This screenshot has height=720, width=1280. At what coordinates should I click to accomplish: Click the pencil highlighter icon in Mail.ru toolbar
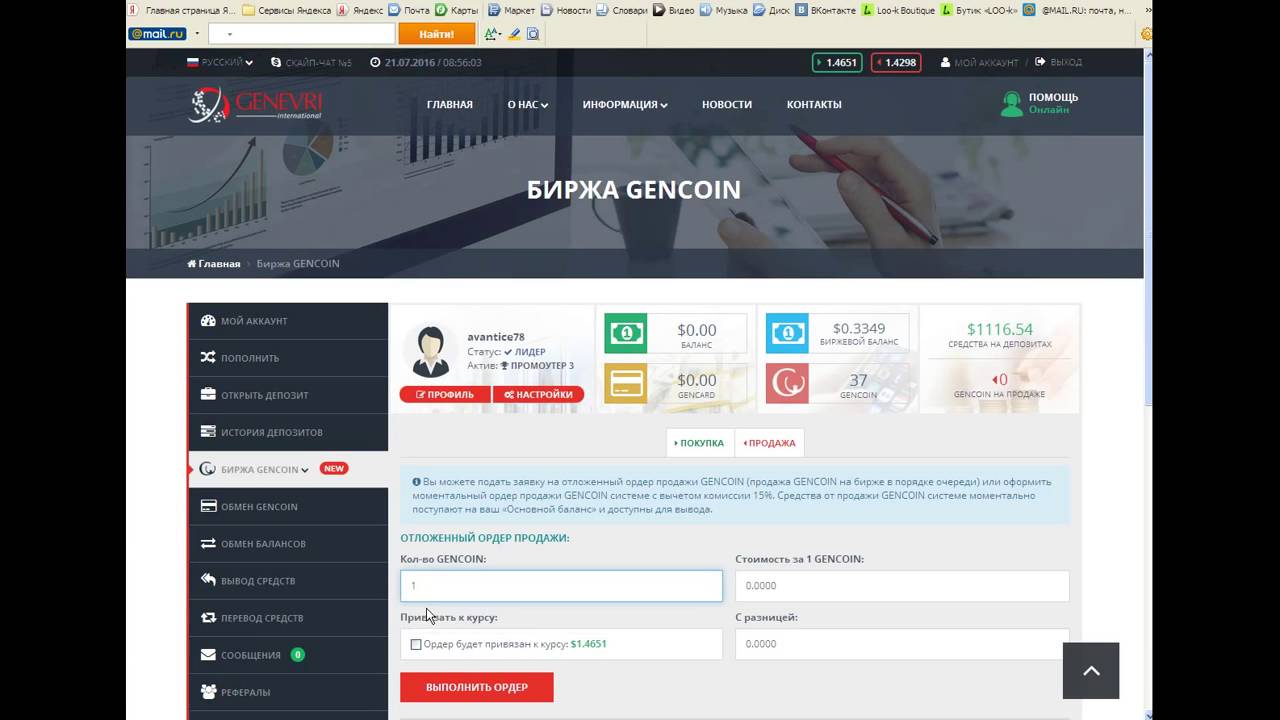(x=514, y=34)
